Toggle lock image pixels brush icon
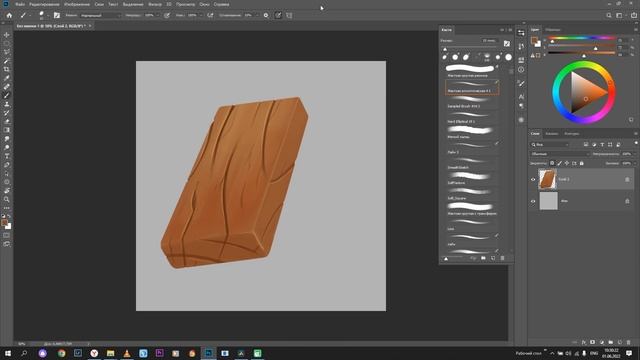 tap(560, 163)
